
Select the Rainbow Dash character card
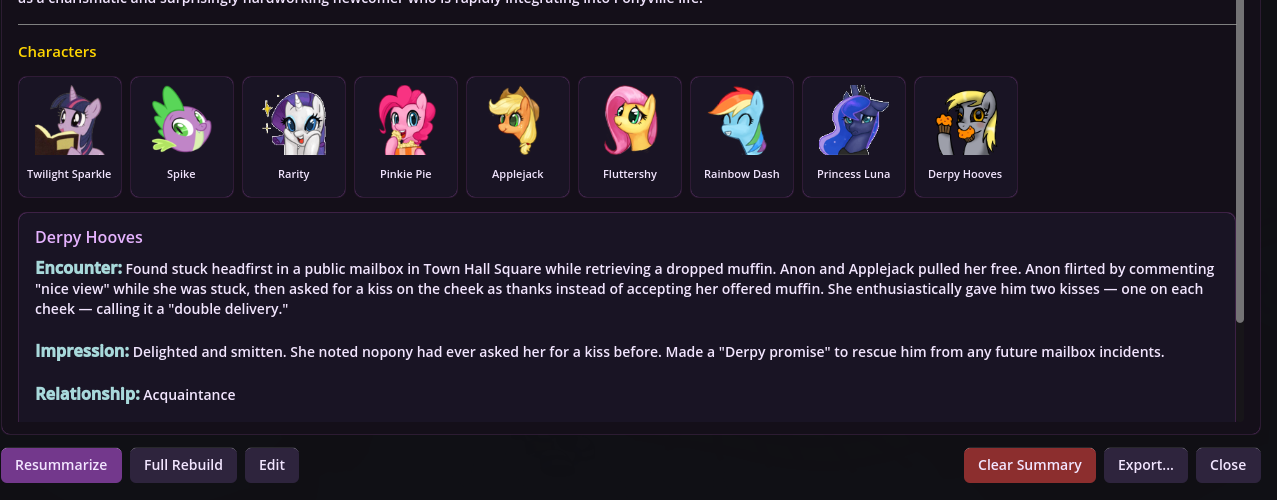(742, 137)
